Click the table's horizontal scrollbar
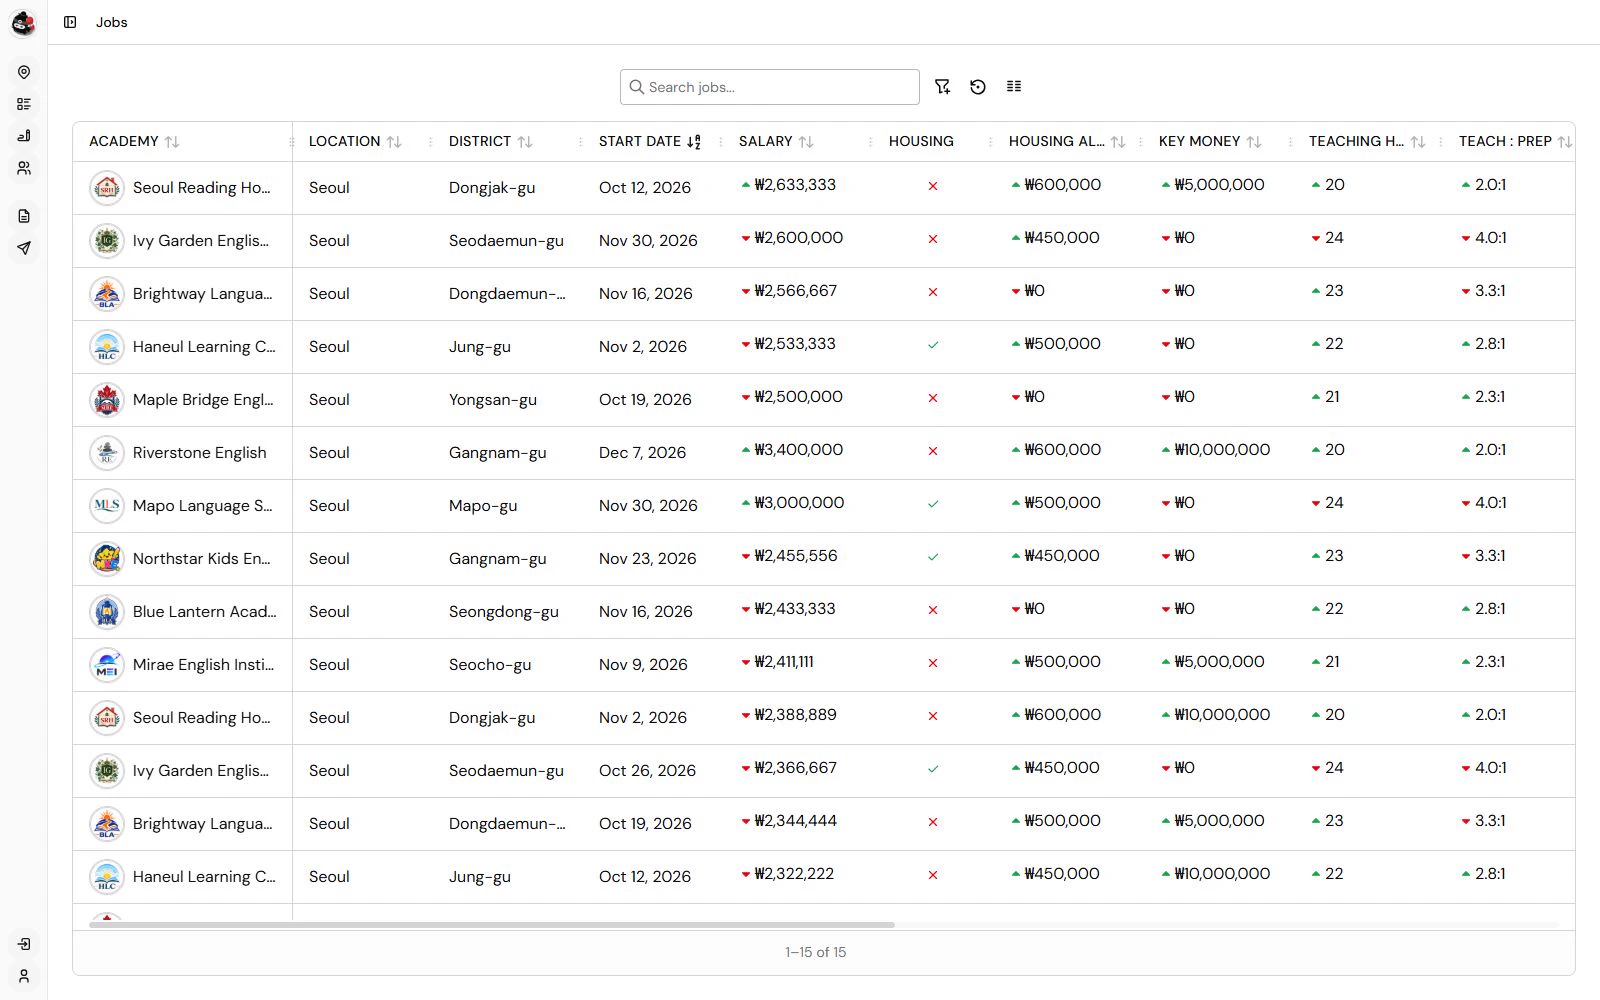The image size is (1600, 1000). click(x=492, y=925)
